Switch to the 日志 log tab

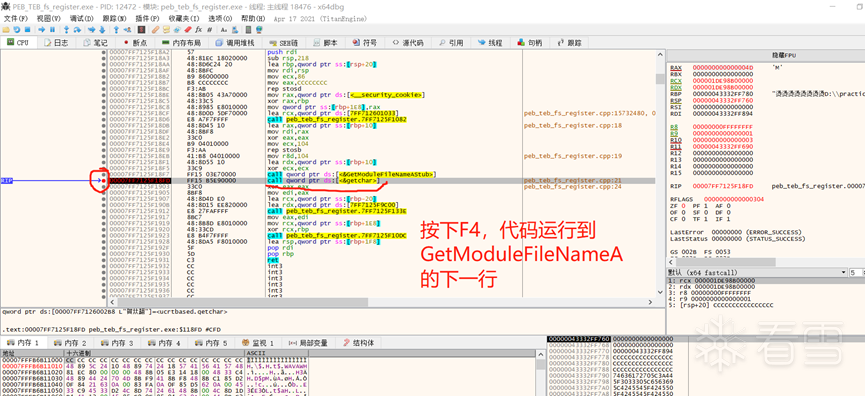click(x=56, y=42)
